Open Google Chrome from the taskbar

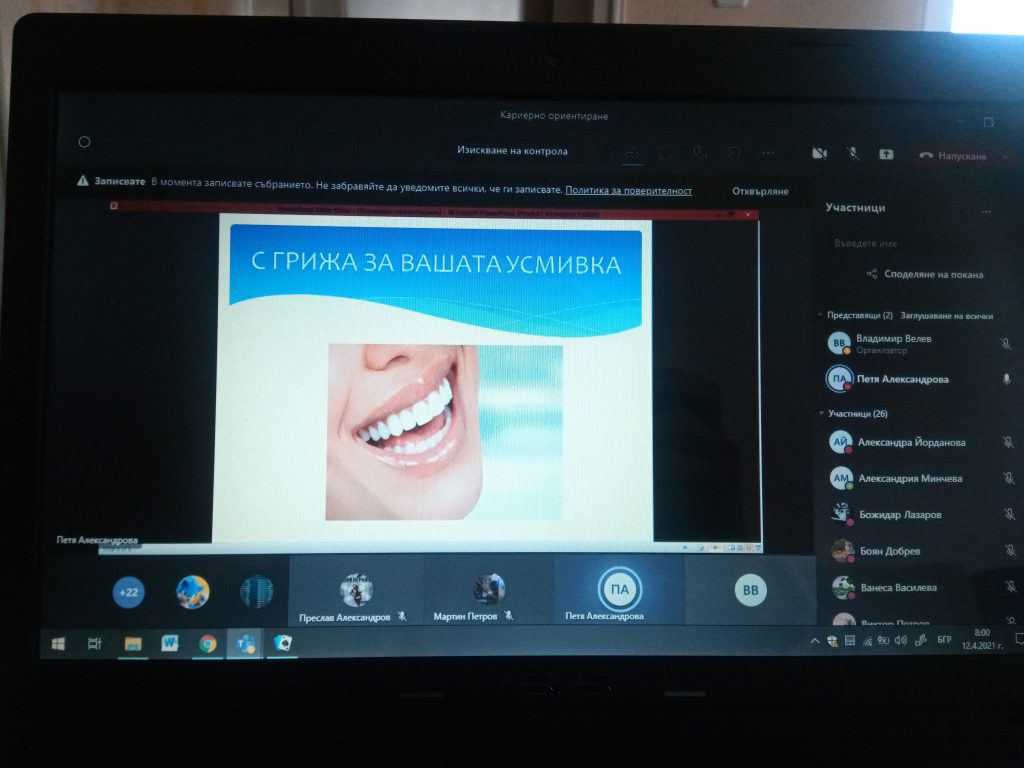click(x=207, y=644)
